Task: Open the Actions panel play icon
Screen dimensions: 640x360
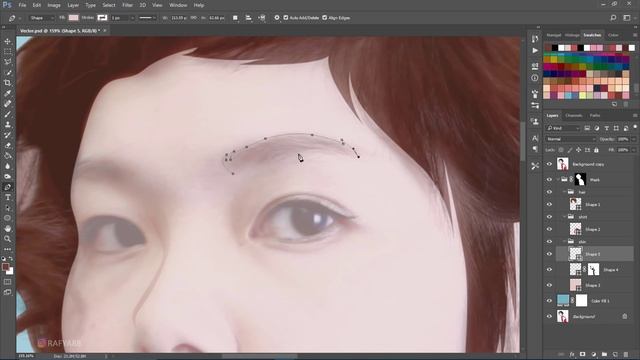Action: [535, 51]
